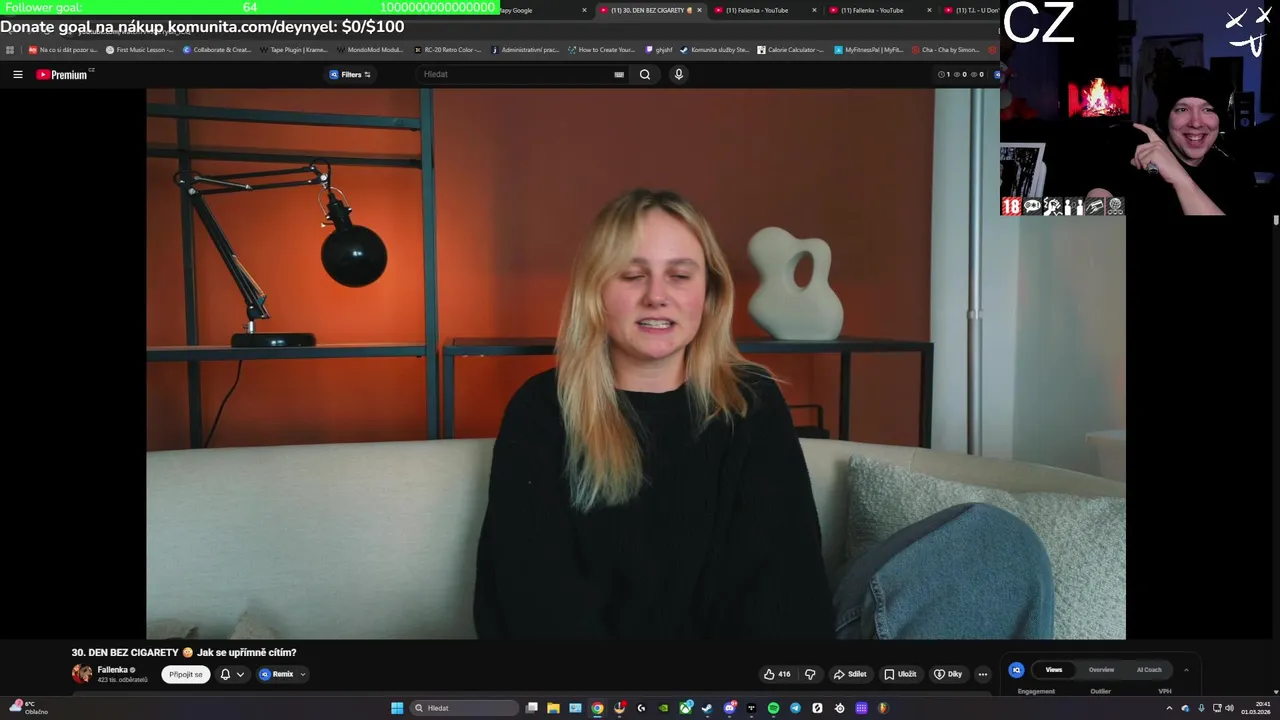
Task: Open Discord from the taskbar
Action: (729, 708)
